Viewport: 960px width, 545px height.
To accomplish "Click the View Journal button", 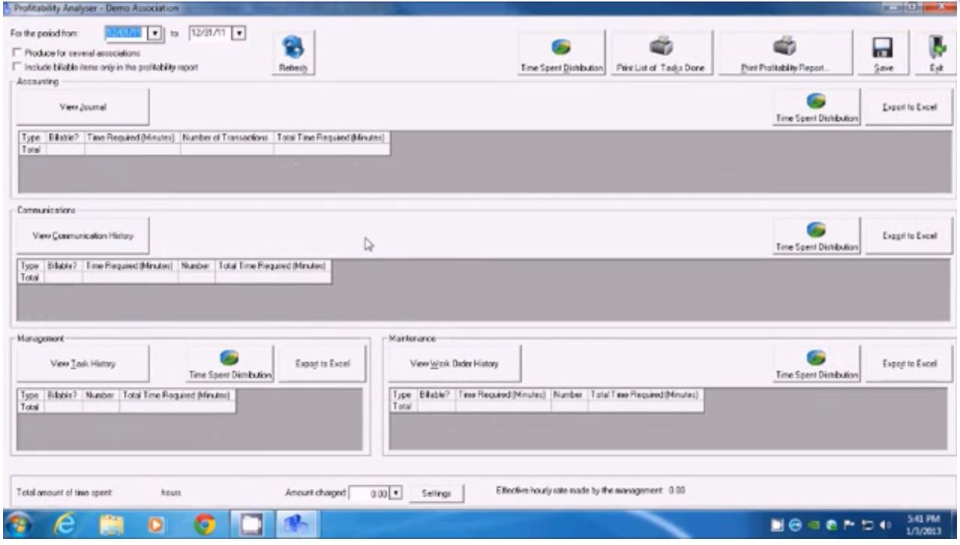I will click(83, 107).
